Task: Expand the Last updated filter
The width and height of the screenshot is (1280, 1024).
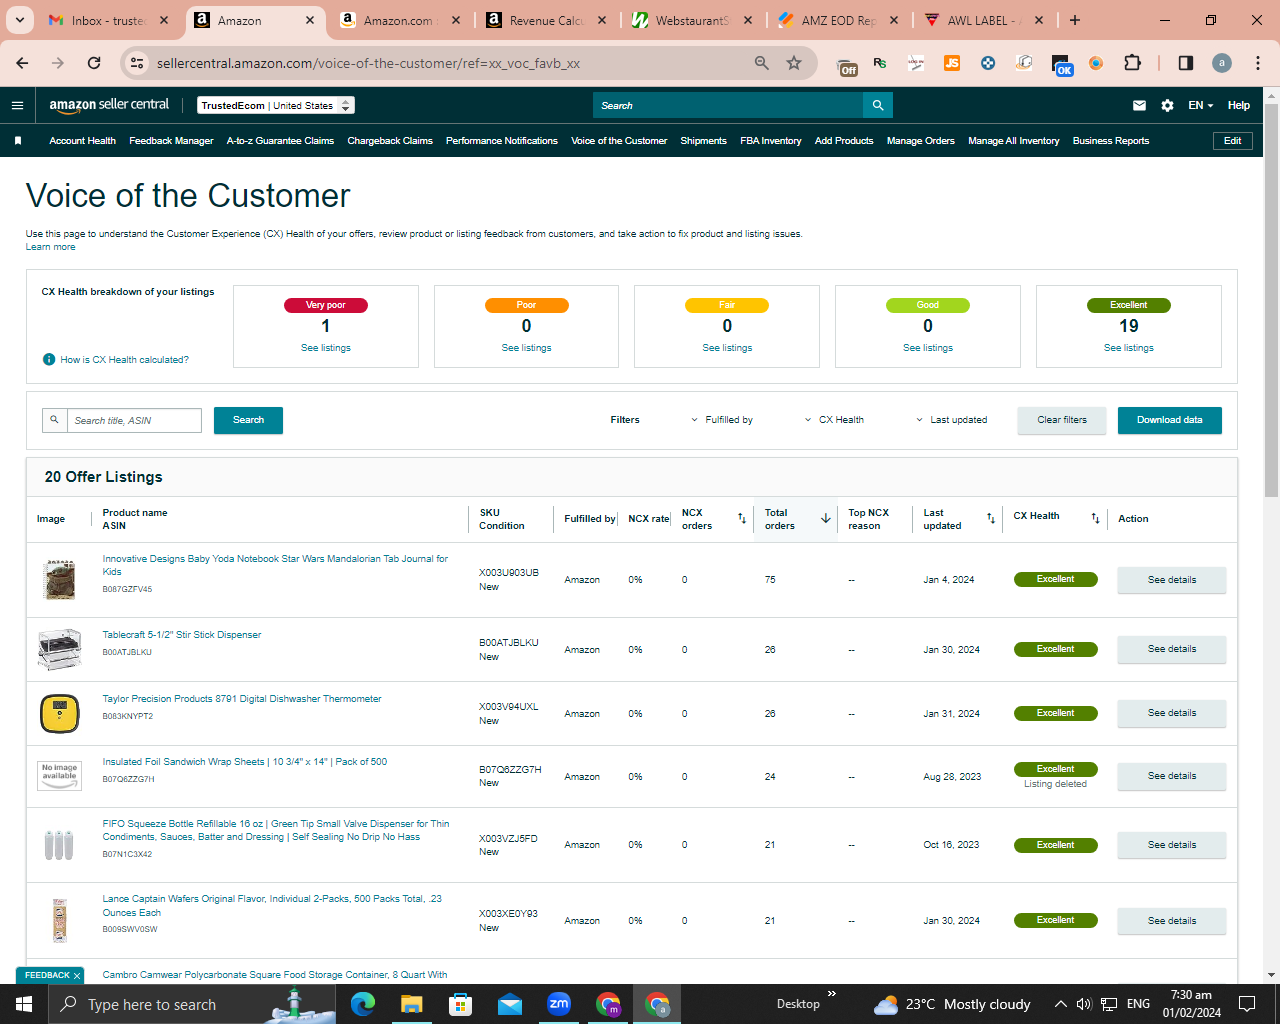Action: click(x=951, y=420)
